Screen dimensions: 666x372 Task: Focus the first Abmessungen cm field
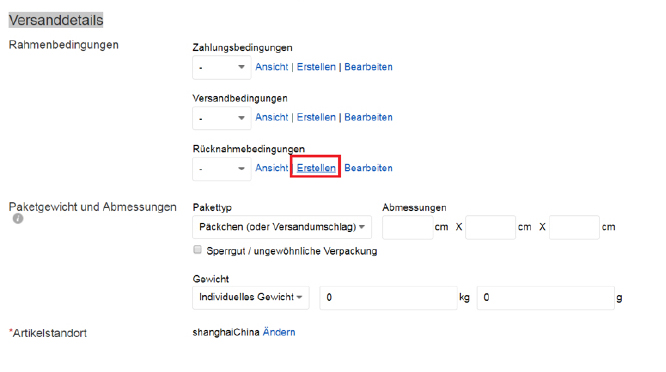tap(407, 227)
